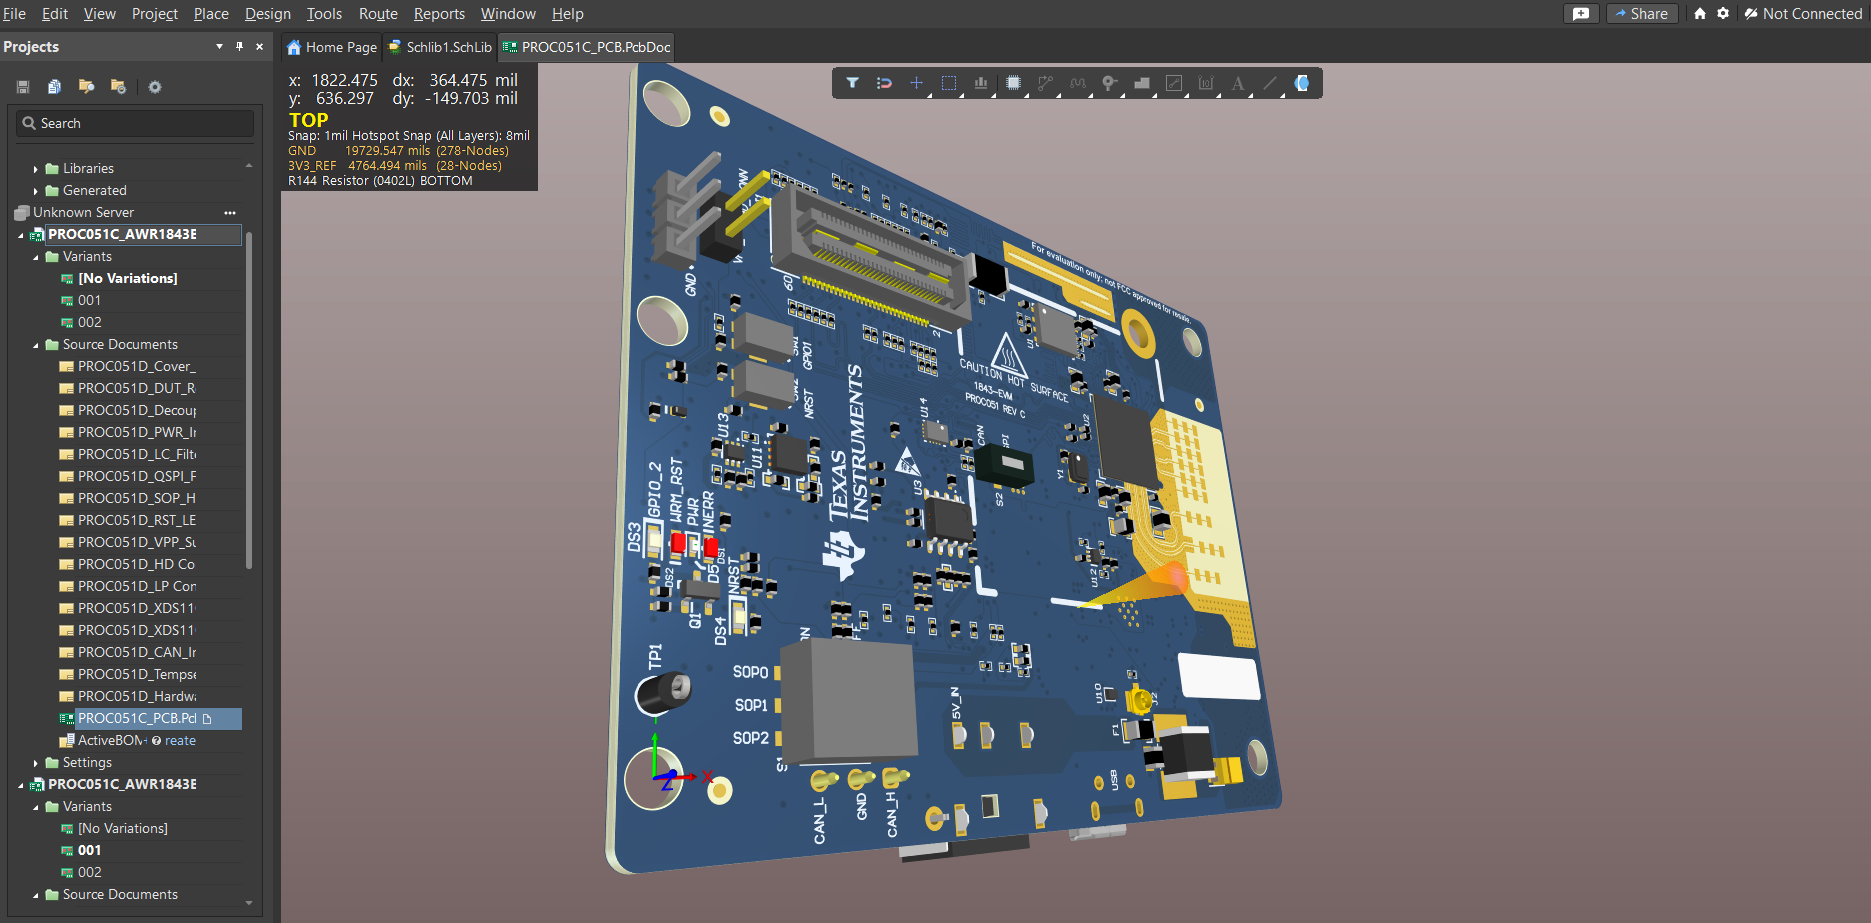Image resolution: width=1871 pixels, height=923 pixels.
Task: Select the interactive routing tool
Action: [1045, 83]
